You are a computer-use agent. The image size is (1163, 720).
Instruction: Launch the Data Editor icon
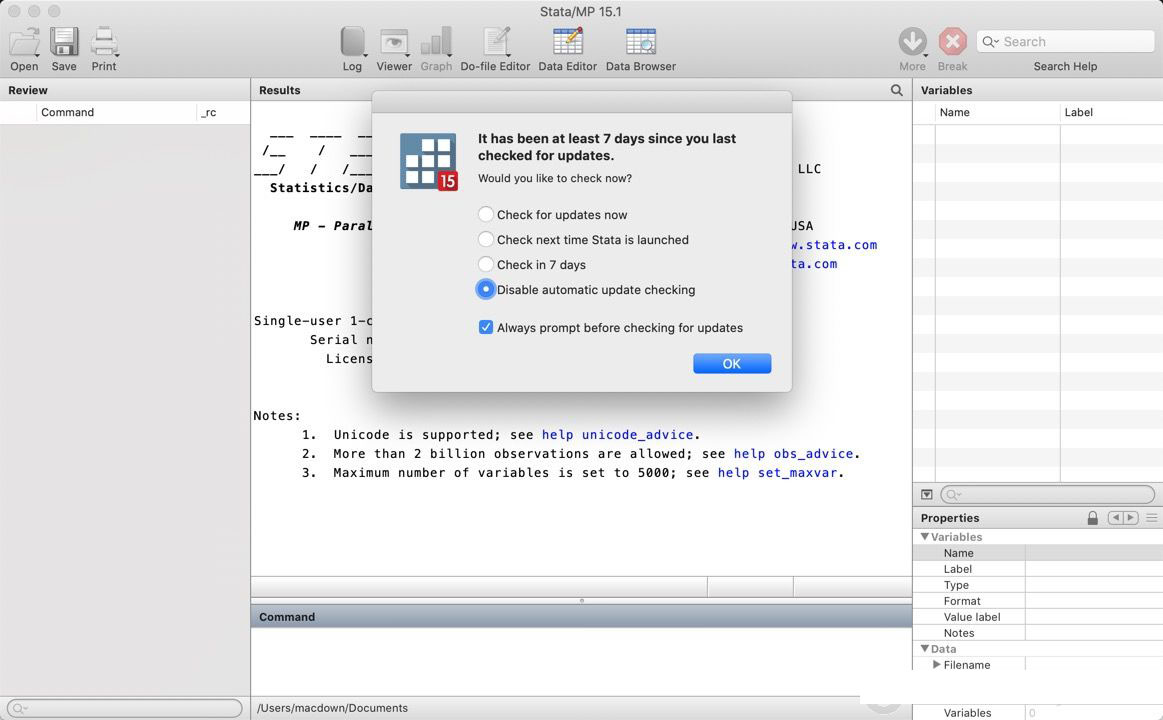coord(567,42)
